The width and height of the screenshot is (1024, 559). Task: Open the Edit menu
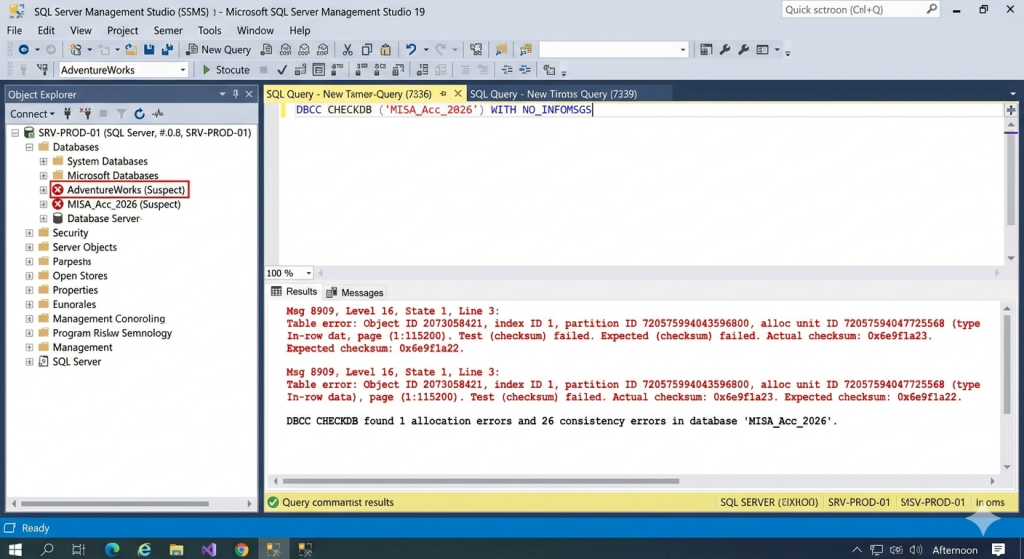(46, 30)
